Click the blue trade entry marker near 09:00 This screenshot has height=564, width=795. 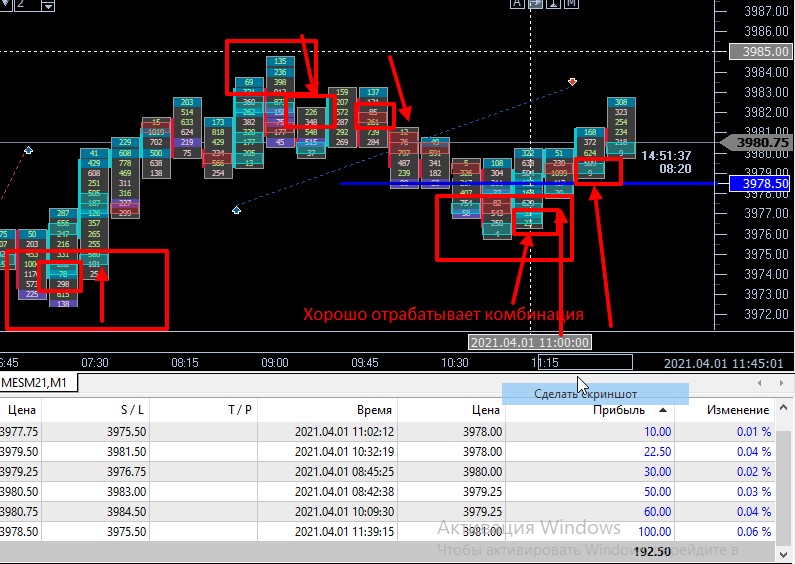pyautogui.click(x=236, y=209)
